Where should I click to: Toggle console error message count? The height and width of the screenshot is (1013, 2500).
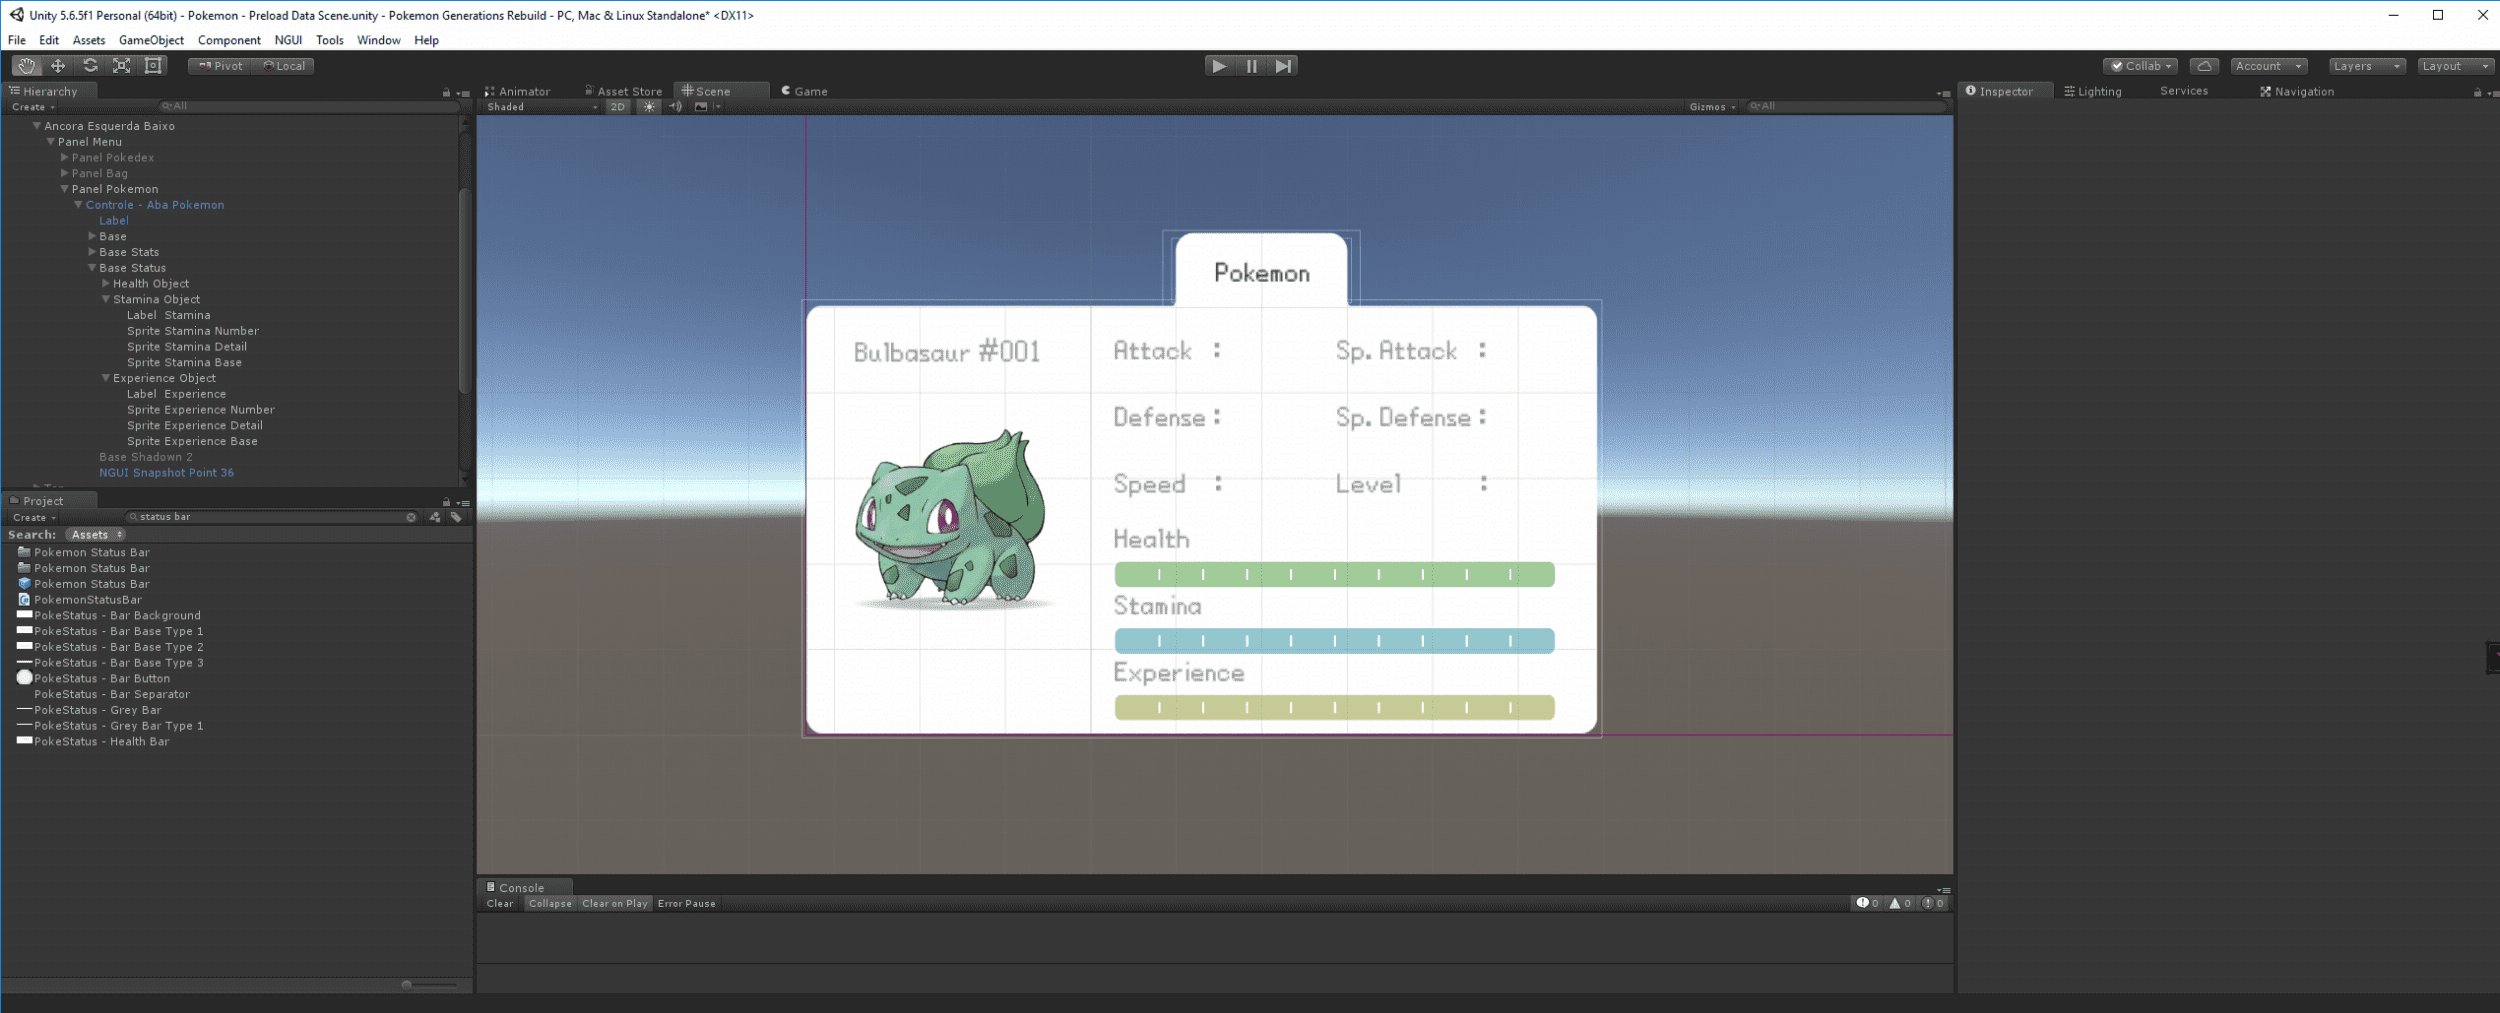point(1933,903)
